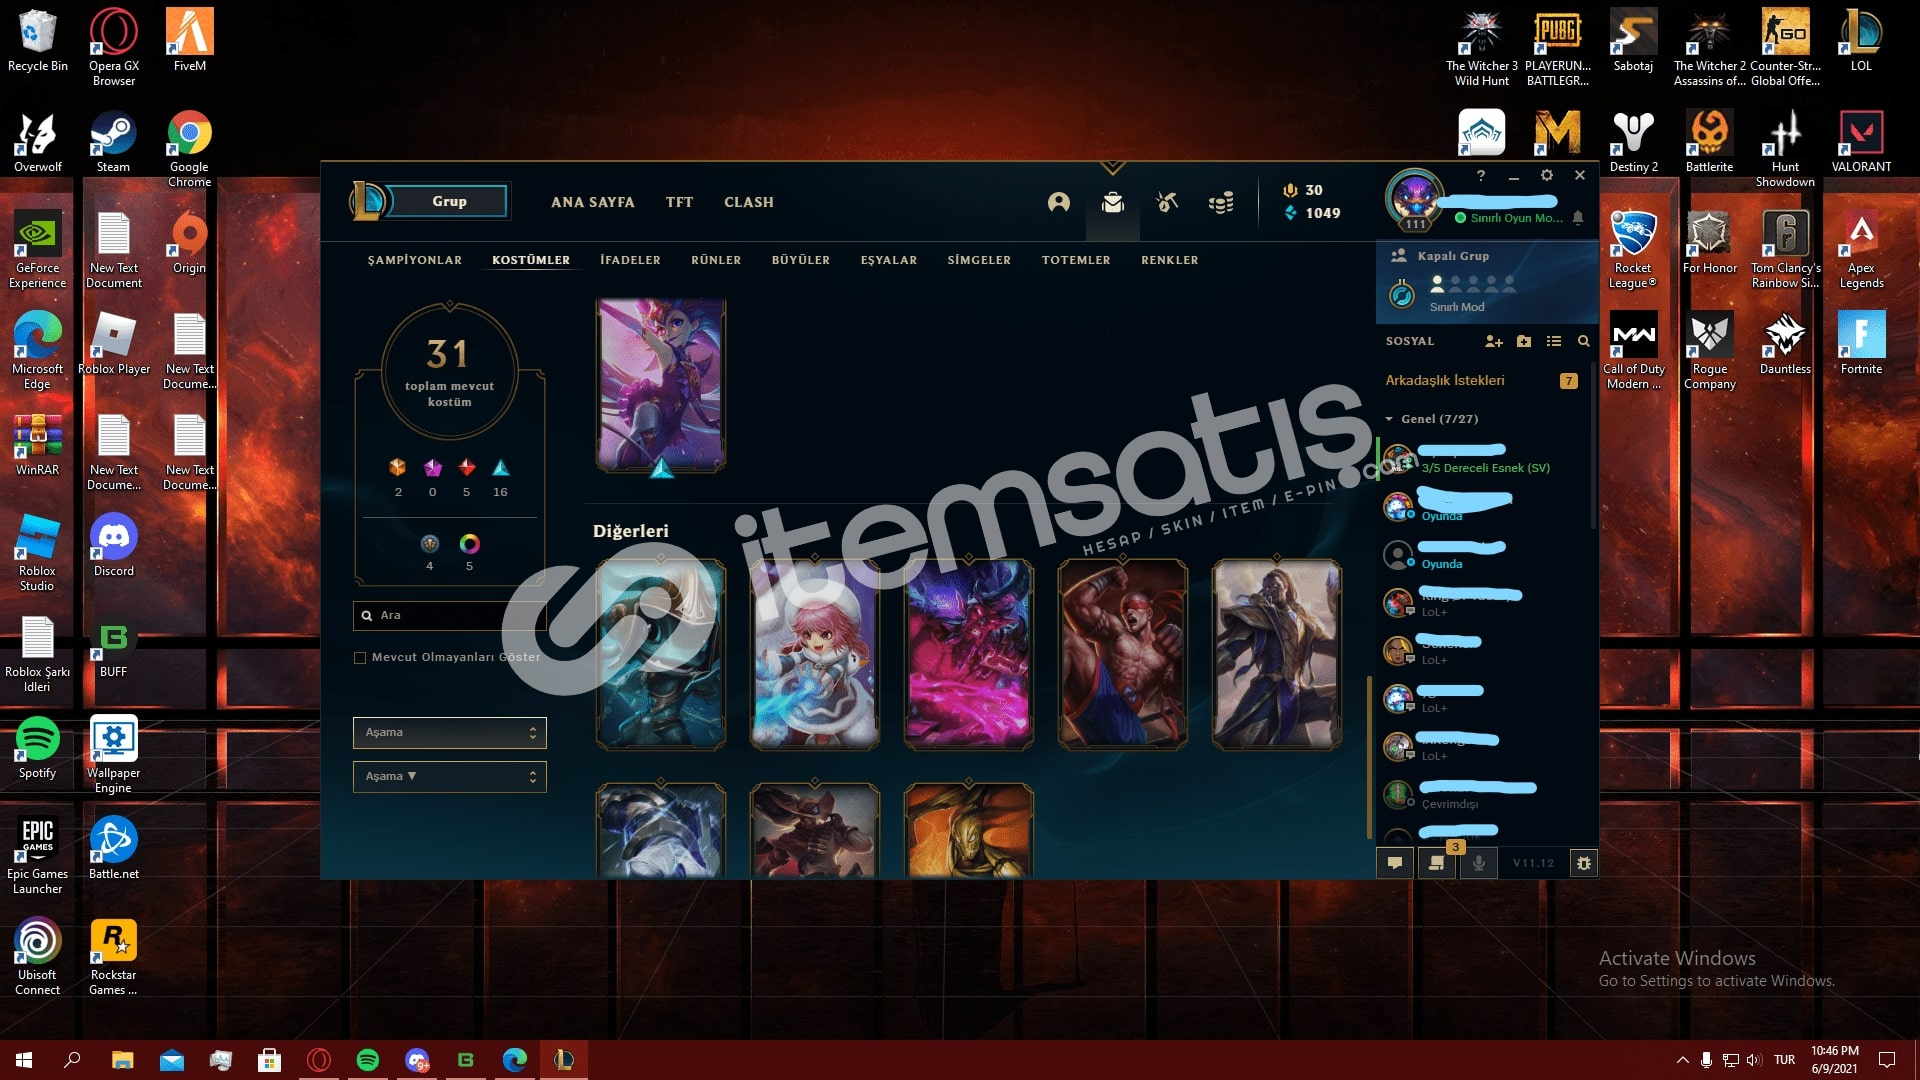The width and height of the screenshot is (1920, 1080).
Task: Click the voice microphone icon in social bar
Action: 1479,863
